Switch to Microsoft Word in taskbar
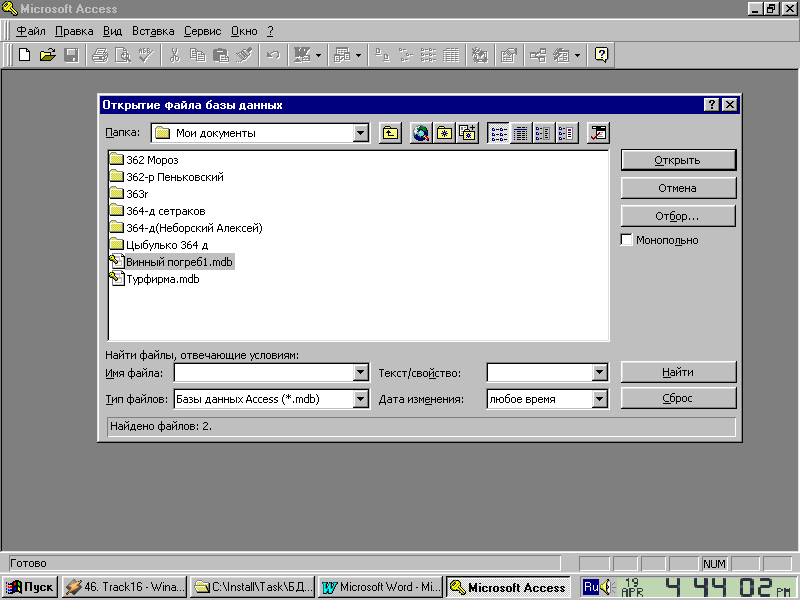The image size is (800, 600). 382,587
